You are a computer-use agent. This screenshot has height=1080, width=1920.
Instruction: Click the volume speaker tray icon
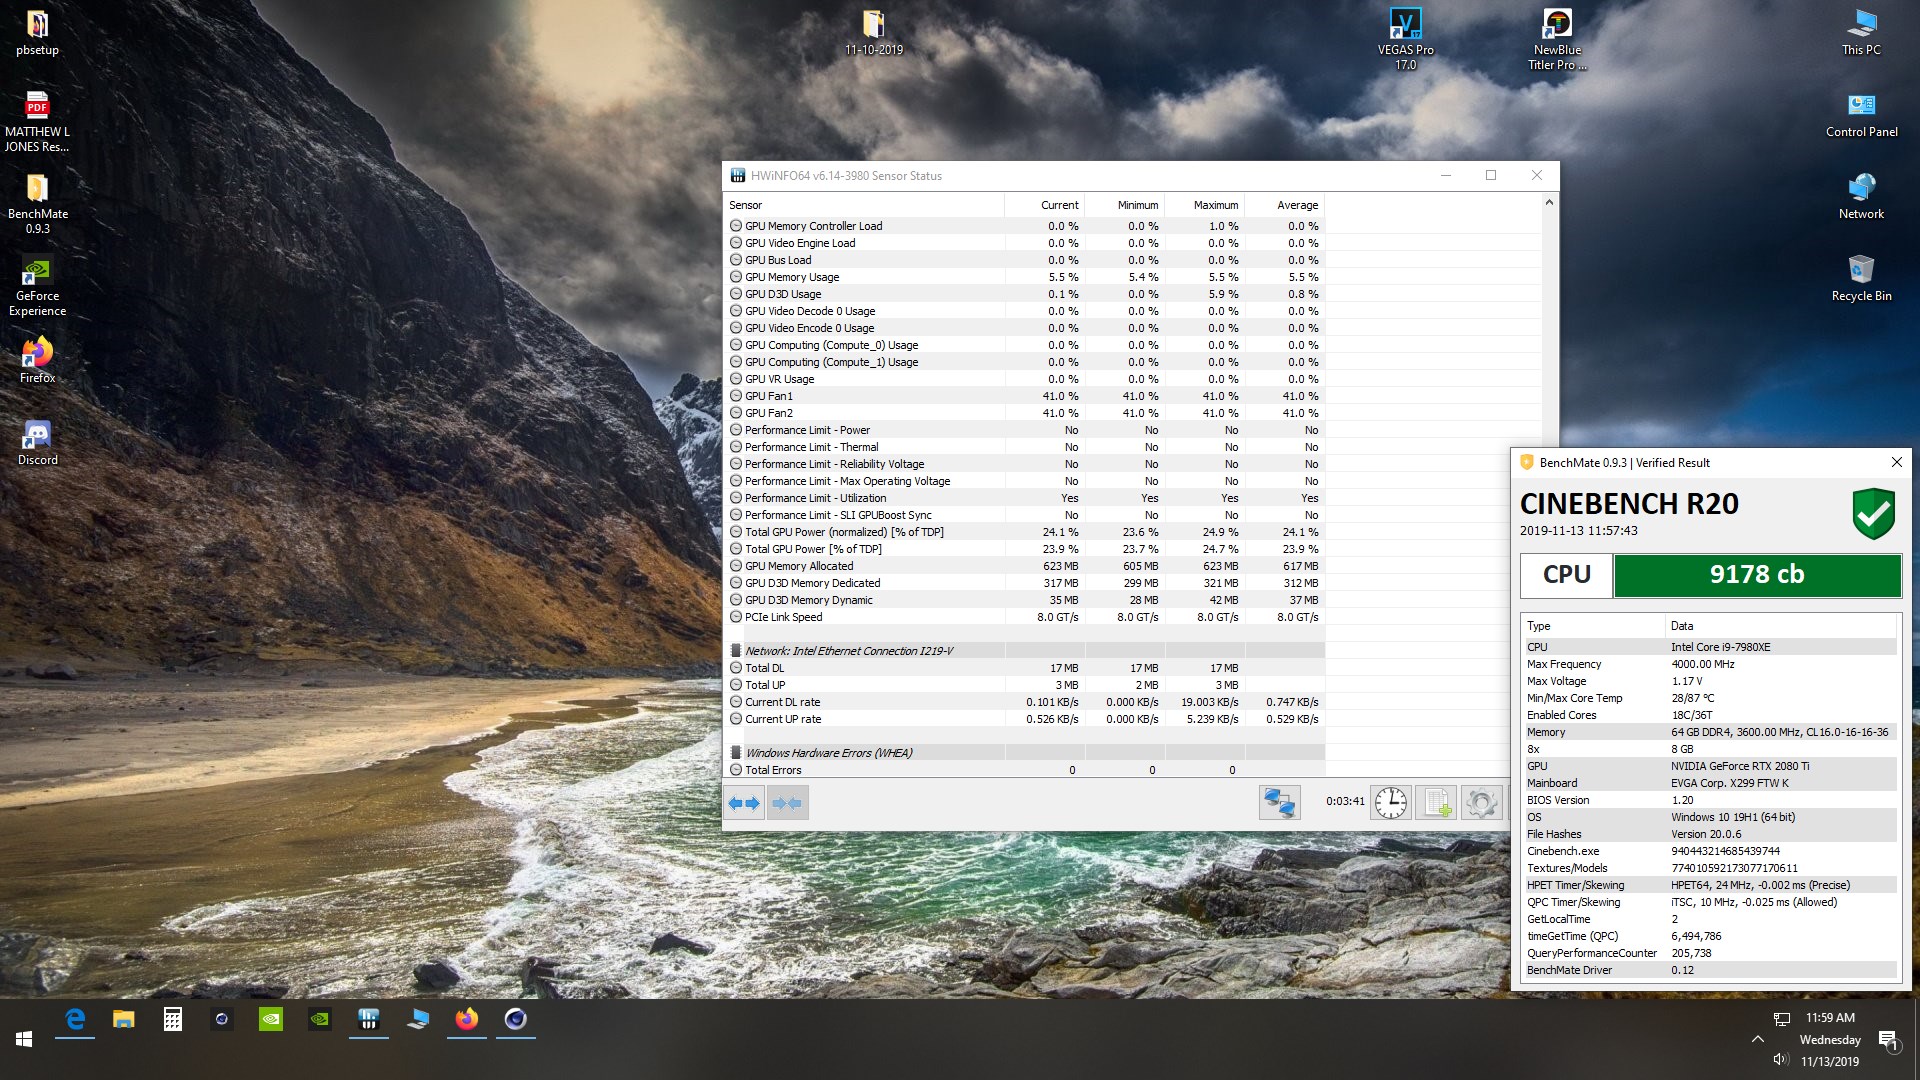click(x=1780, y=1059)
